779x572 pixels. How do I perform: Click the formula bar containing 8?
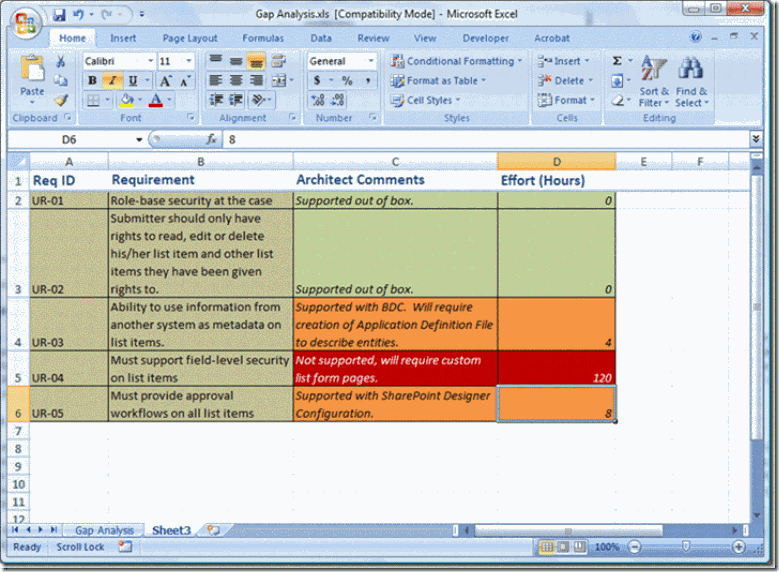pyautogui.click(x=485, y=140)
